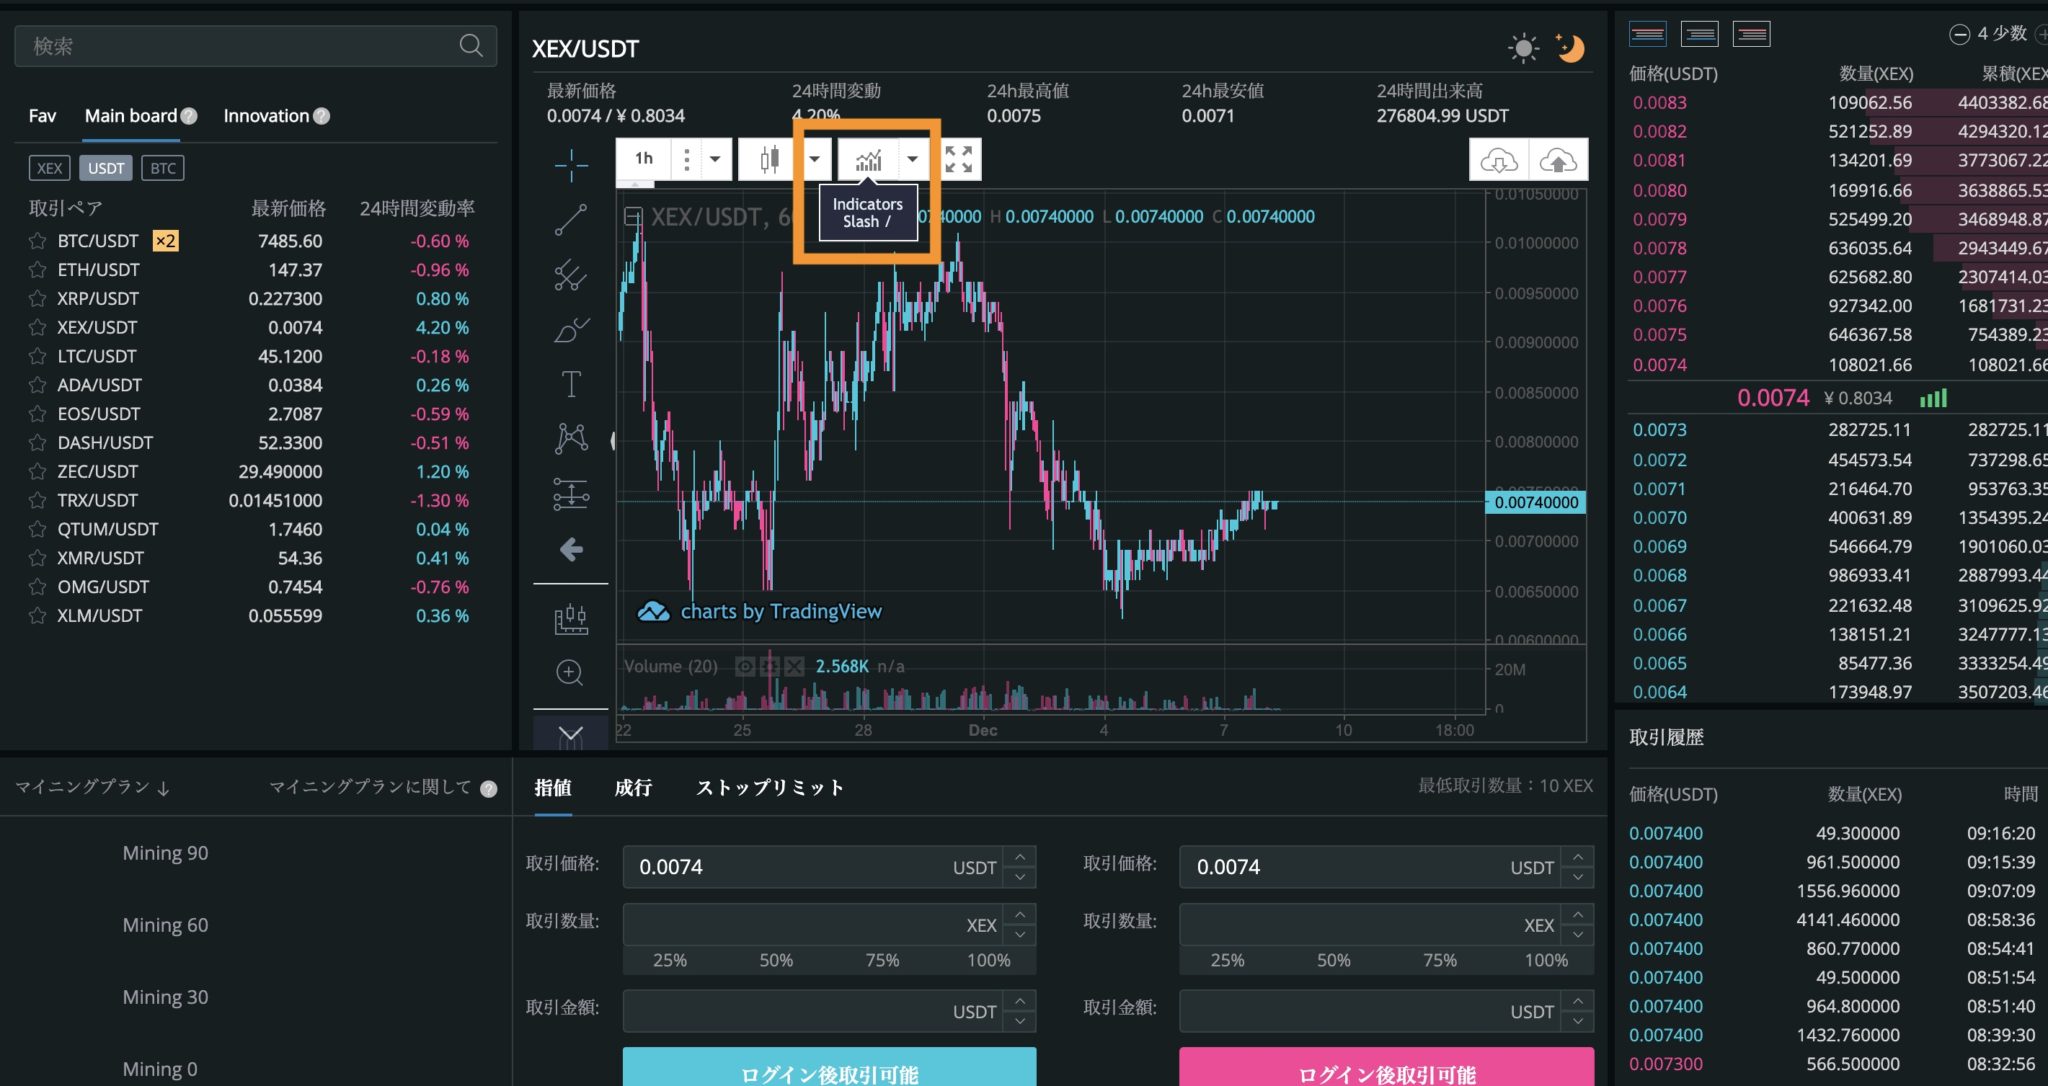
Task: Switch to dark theme with moon icon
Action: (x=1569, y=48)
